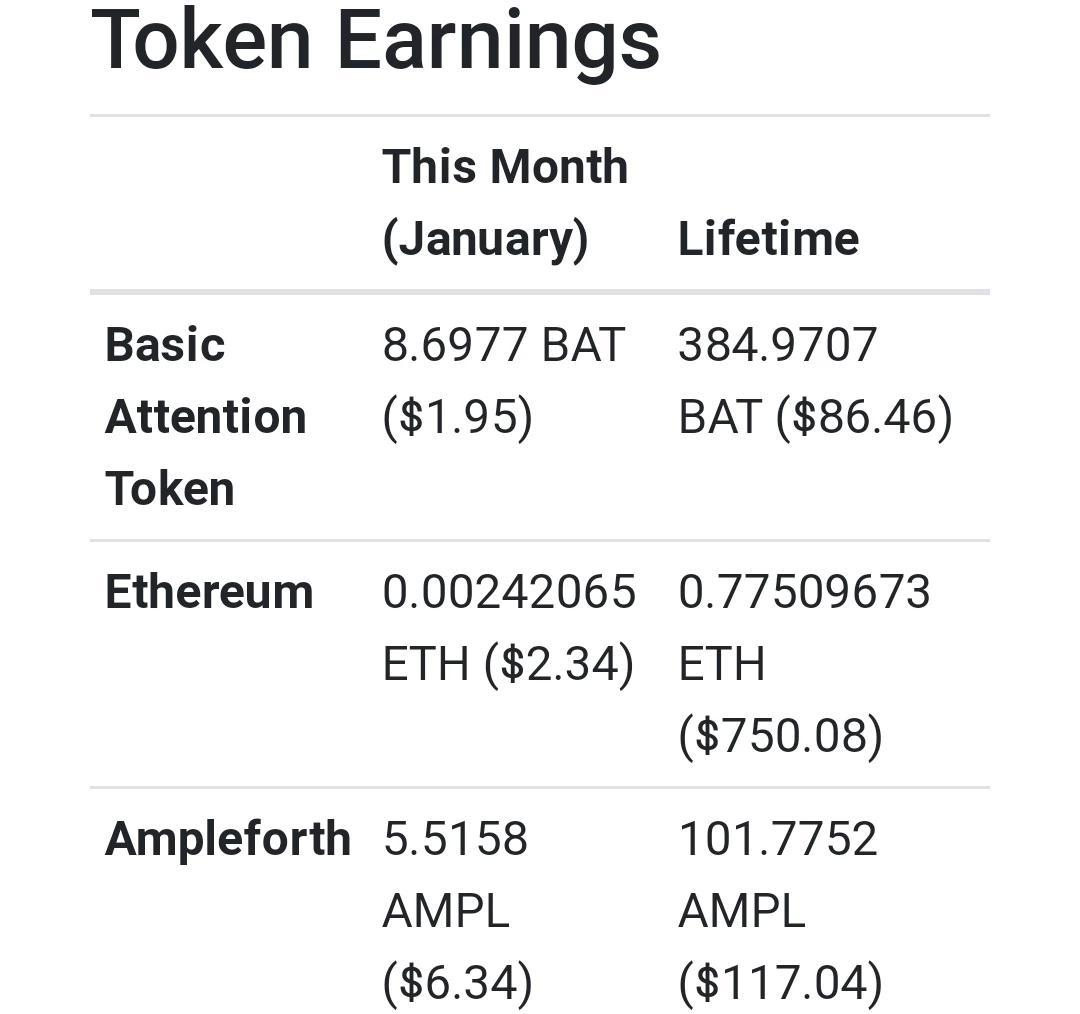Click the ($1.95) BAT dollar value
This screenshot has width=1080, height=1014.
coord(457,417)
